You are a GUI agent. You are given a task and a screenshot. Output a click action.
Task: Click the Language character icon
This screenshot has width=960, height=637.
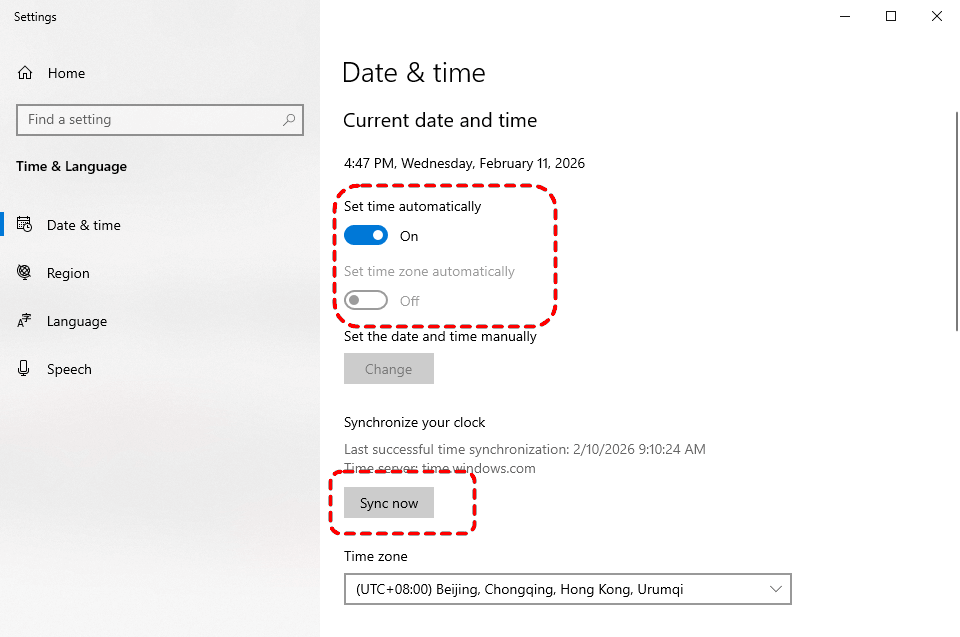click(25, 321)
